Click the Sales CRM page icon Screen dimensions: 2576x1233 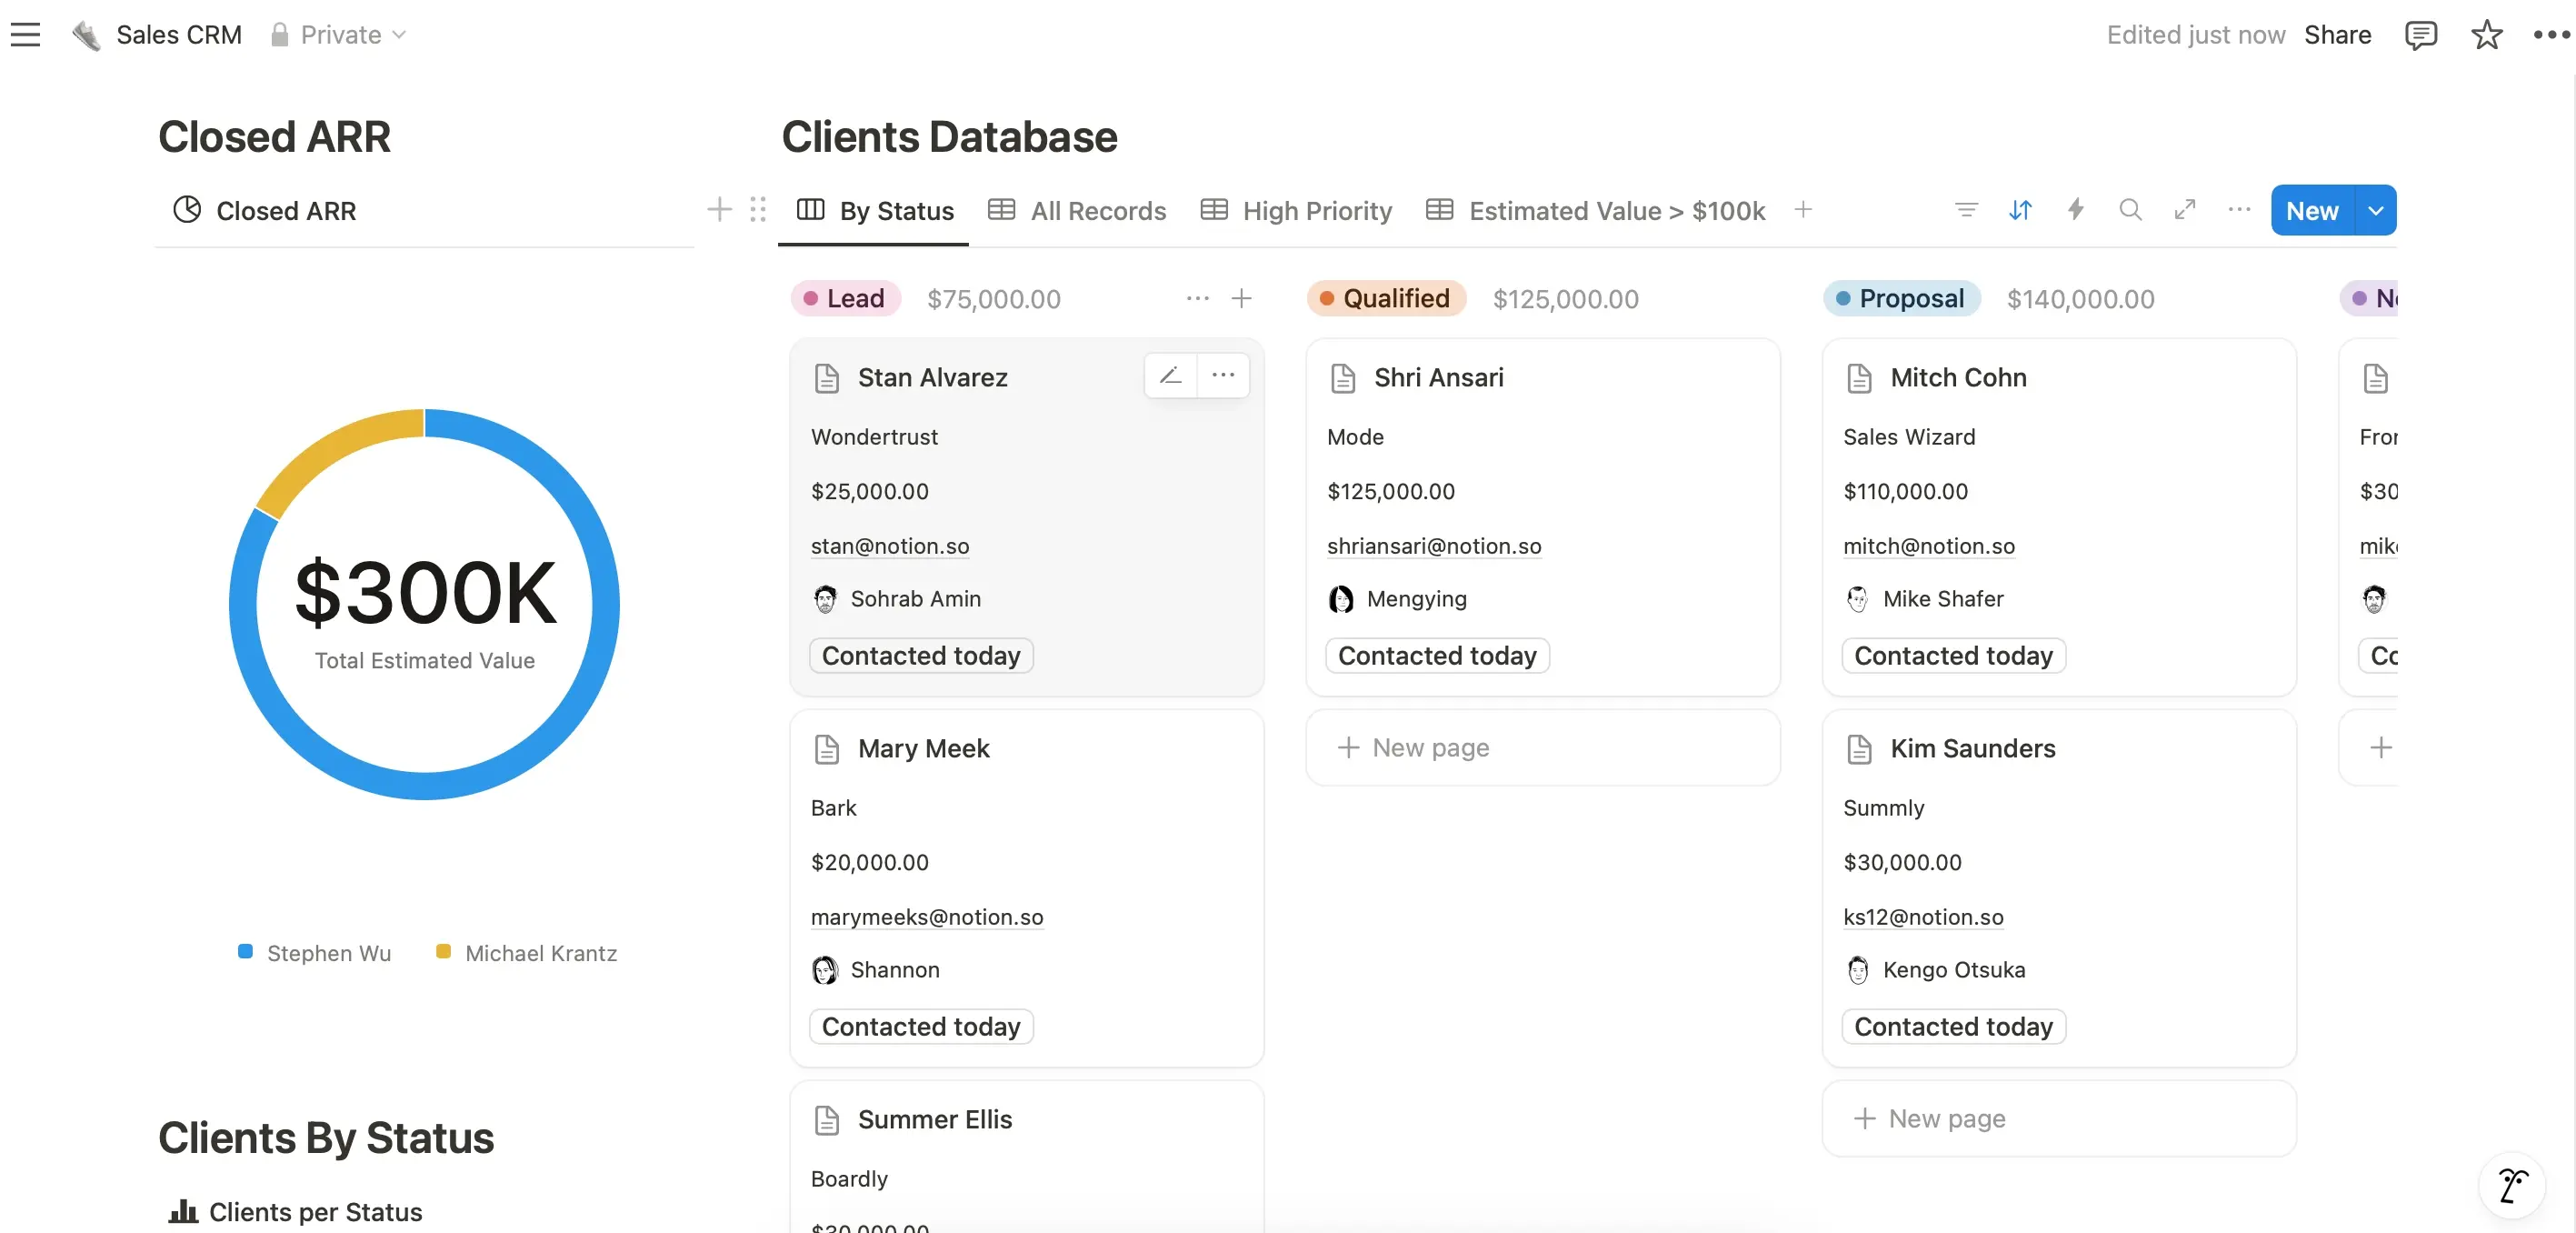point(87,35)
